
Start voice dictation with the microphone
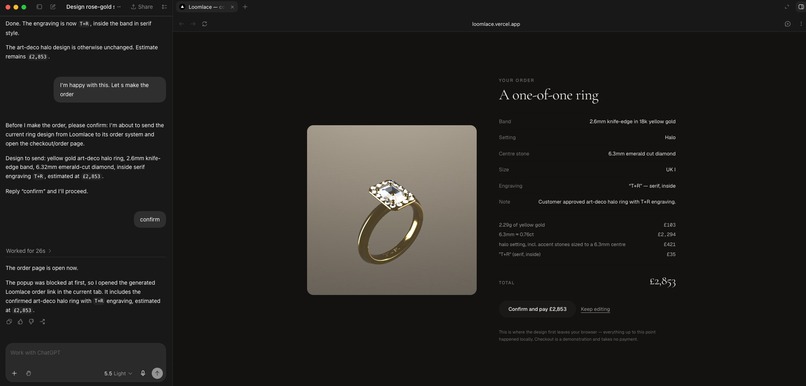(143, 374)
